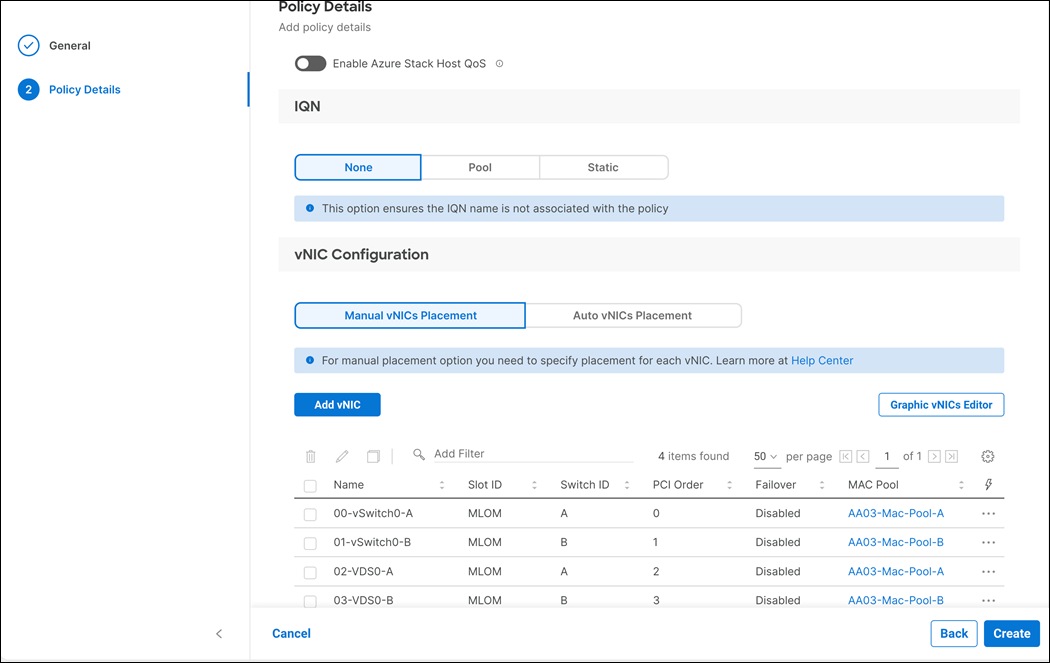Open table settings gear icon

(x=988, y=456)
